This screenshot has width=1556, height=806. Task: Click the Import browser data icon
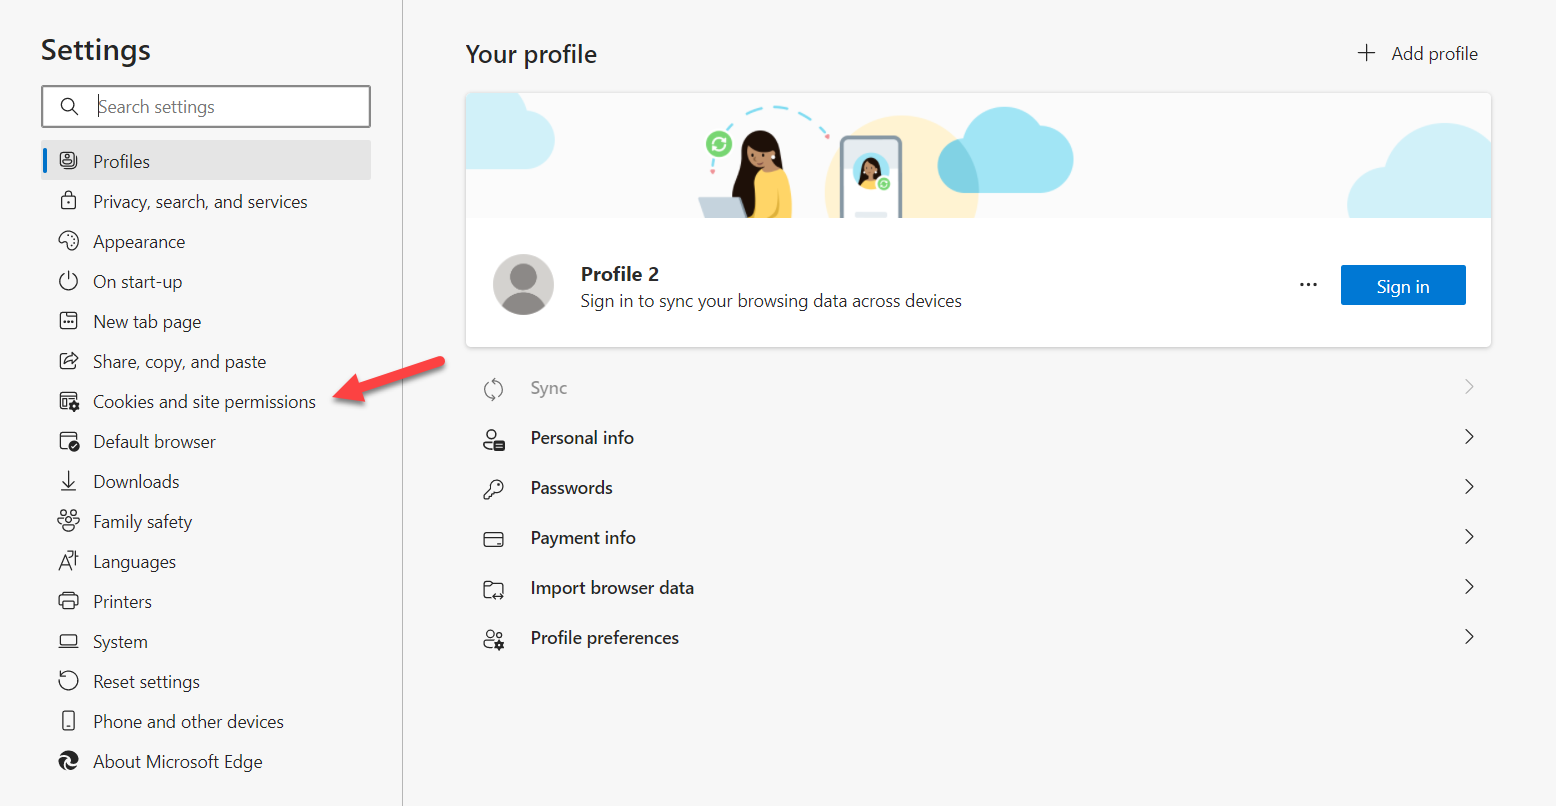pyautogui.click(x=494, y=589)
